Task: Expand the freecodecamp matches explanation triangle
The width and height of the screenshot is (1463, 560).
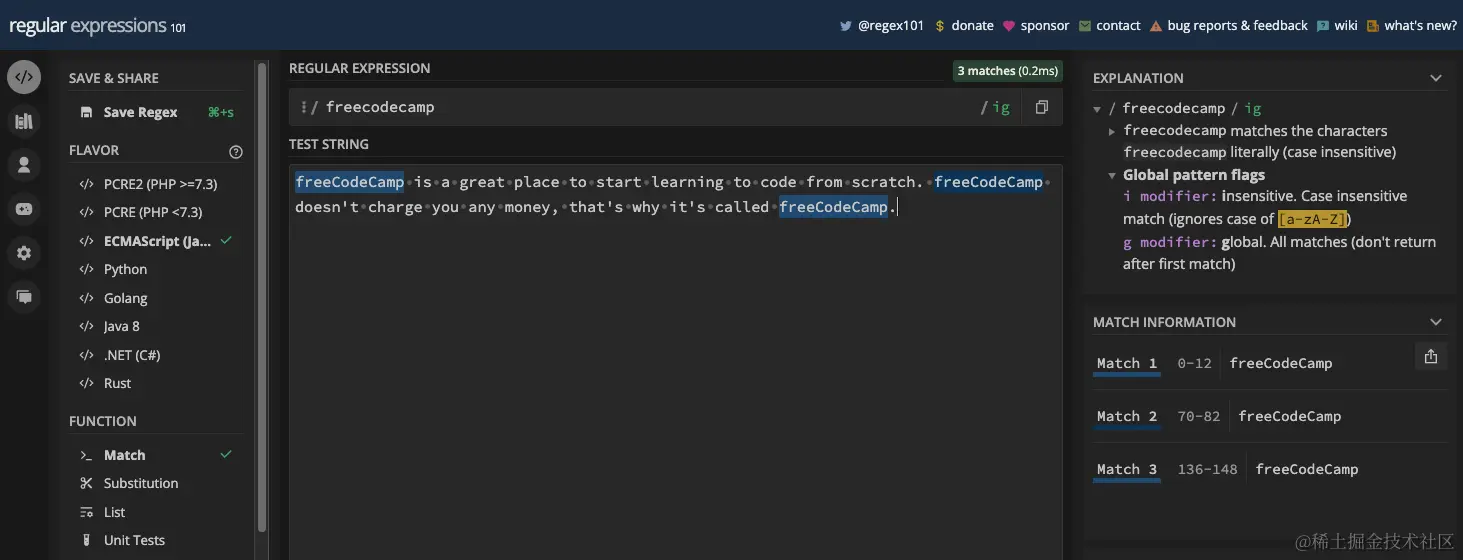Action: 1112,131
